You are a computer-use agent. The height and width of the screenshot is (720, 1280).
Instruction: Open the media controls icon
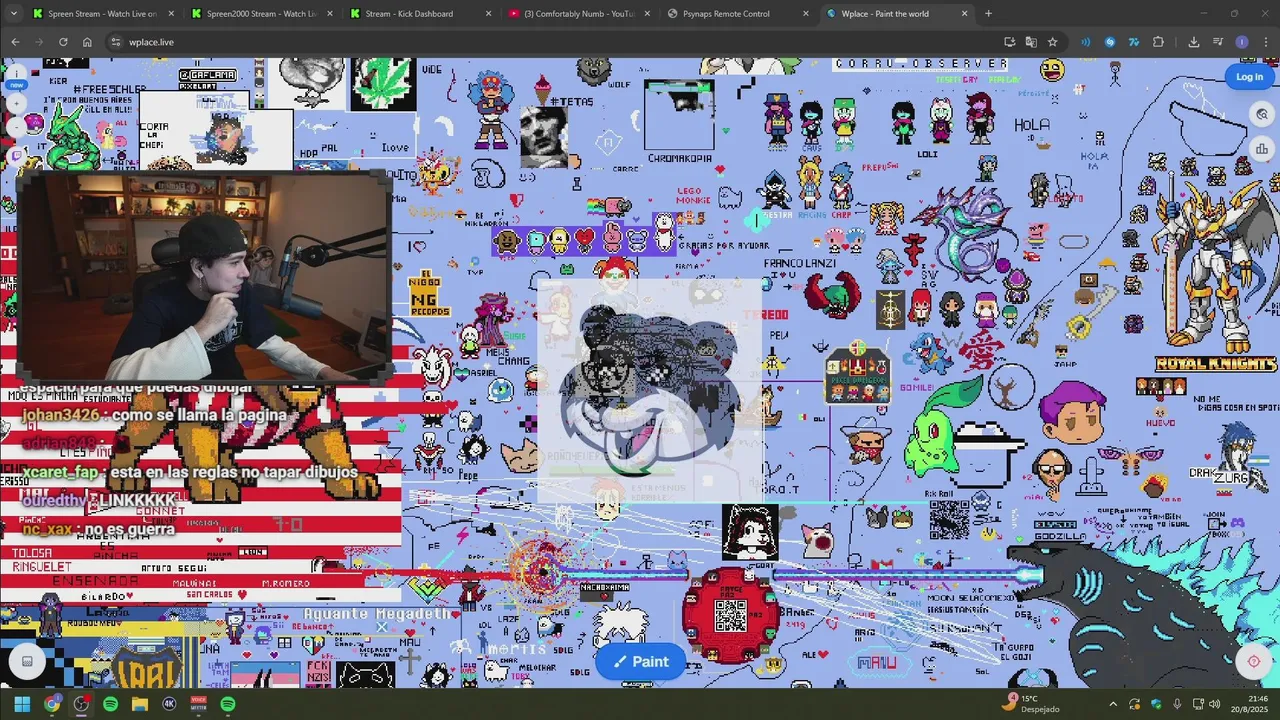[x=1217, y=42]
